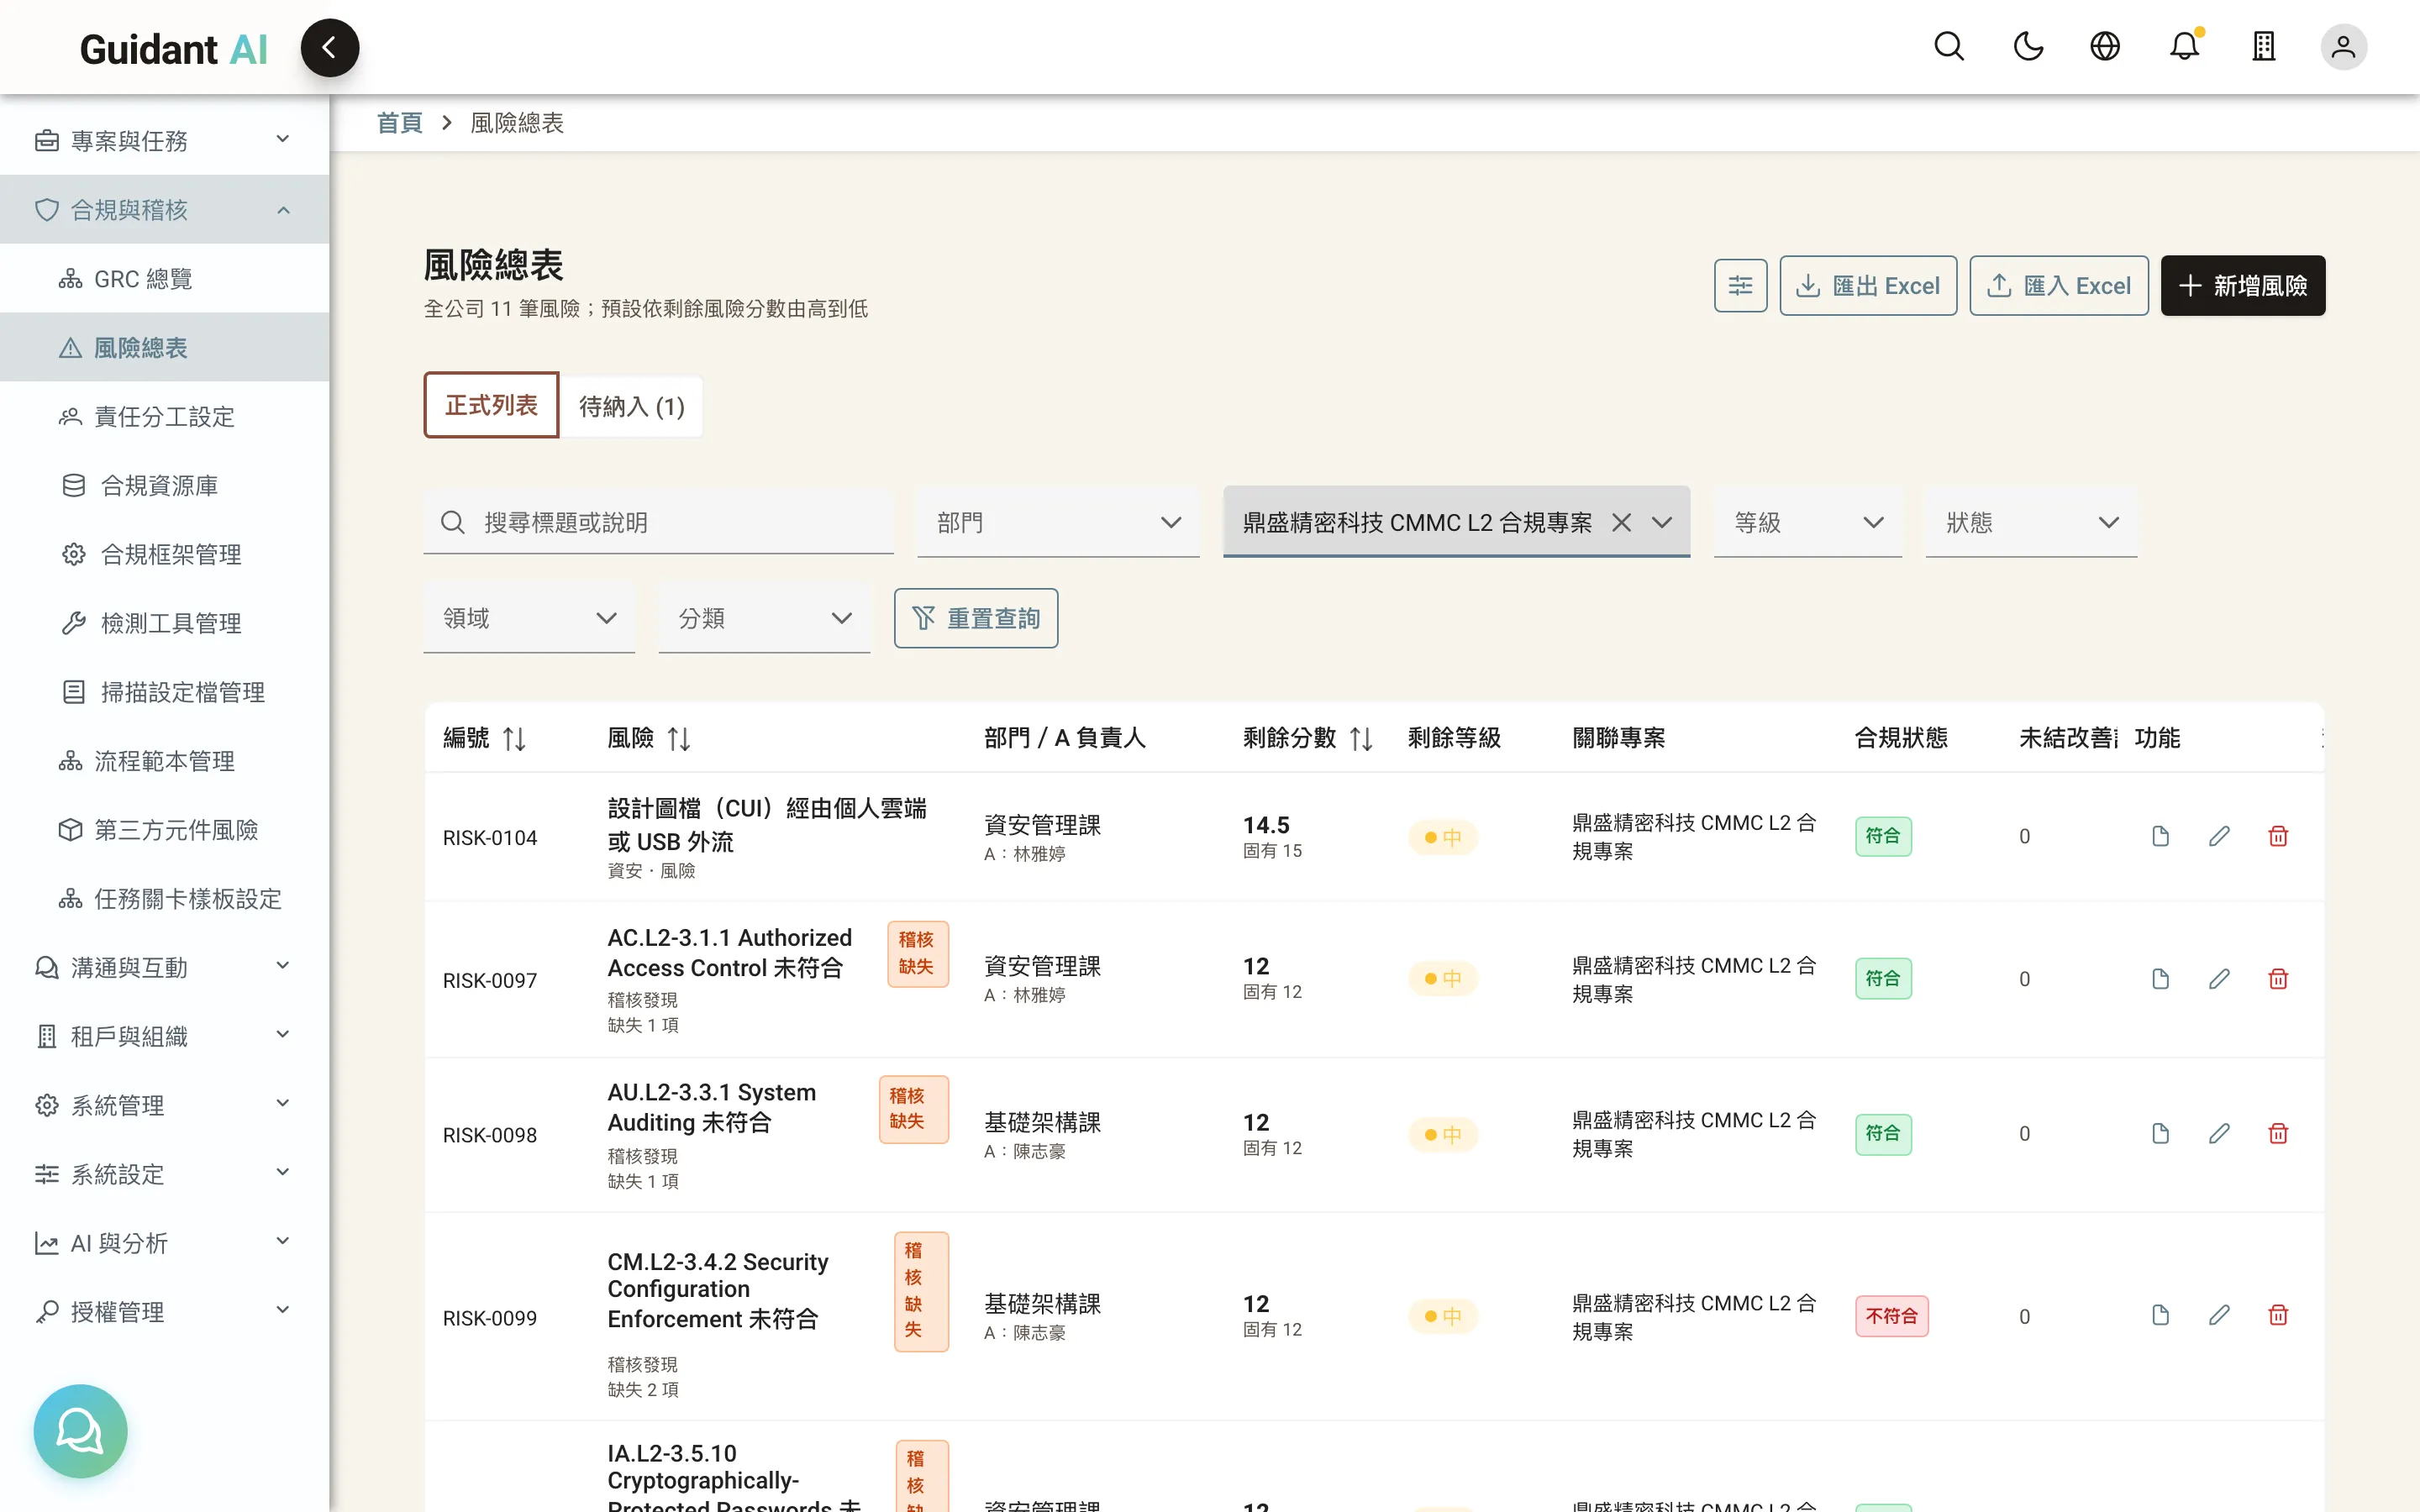
Task: Toggle dark mode with the moon icon
Action: [2028, 47]
